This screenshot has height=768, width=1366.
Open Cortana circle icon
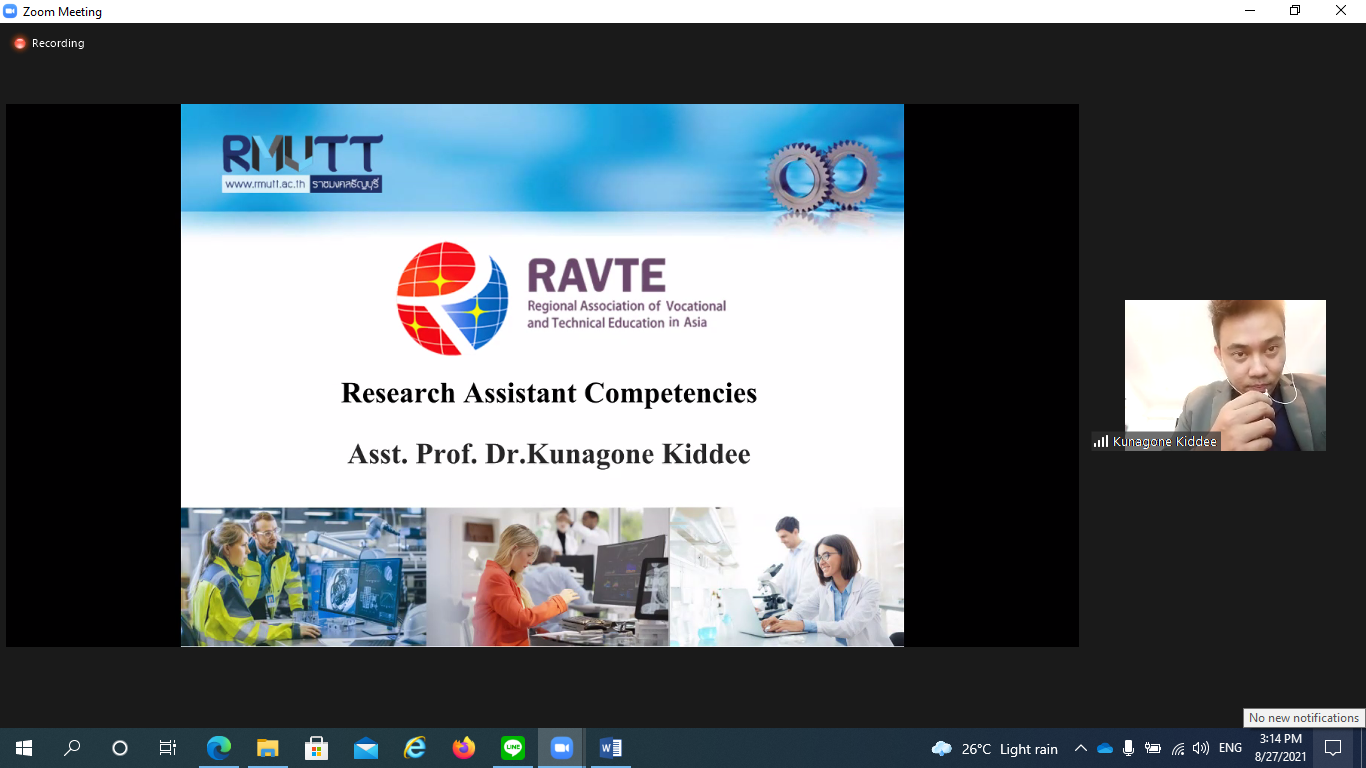pos(120,748)
